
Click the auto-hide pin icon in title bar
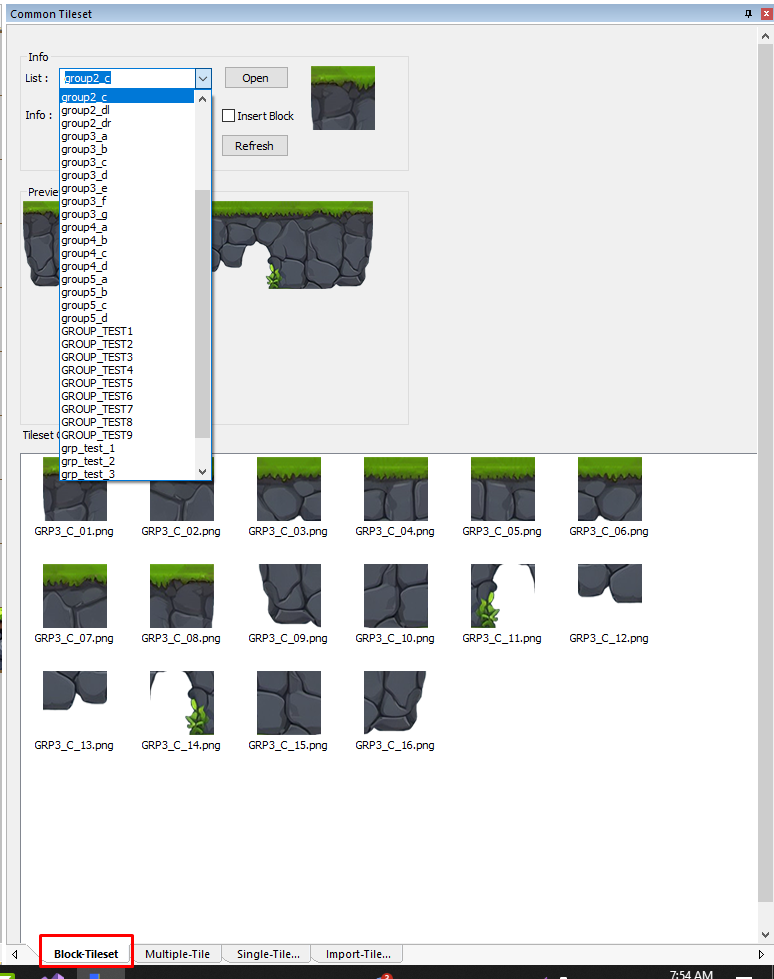pyautogui.click(x=748, y=13)
